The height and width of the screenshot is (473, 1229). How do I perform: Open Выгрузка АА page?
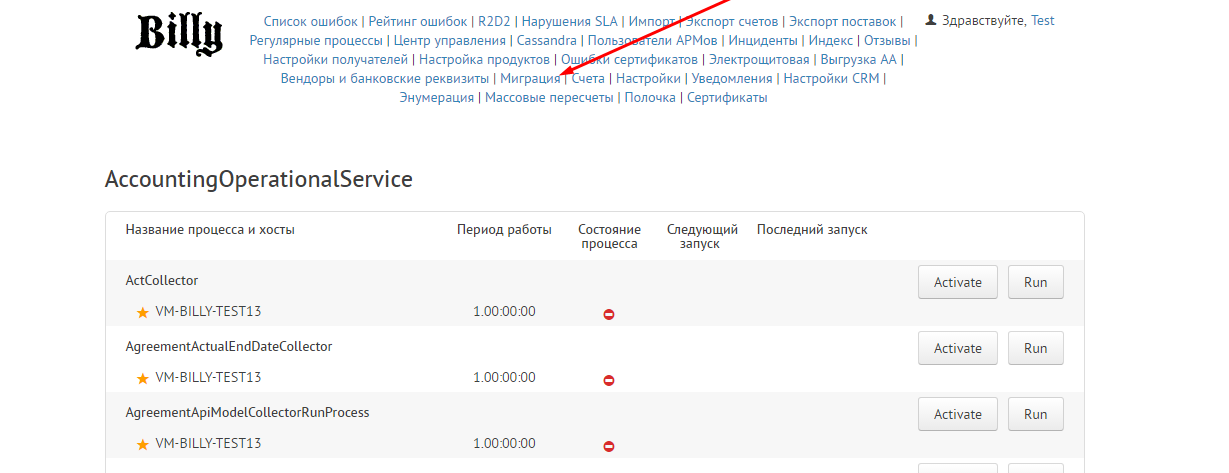(859, 59)
